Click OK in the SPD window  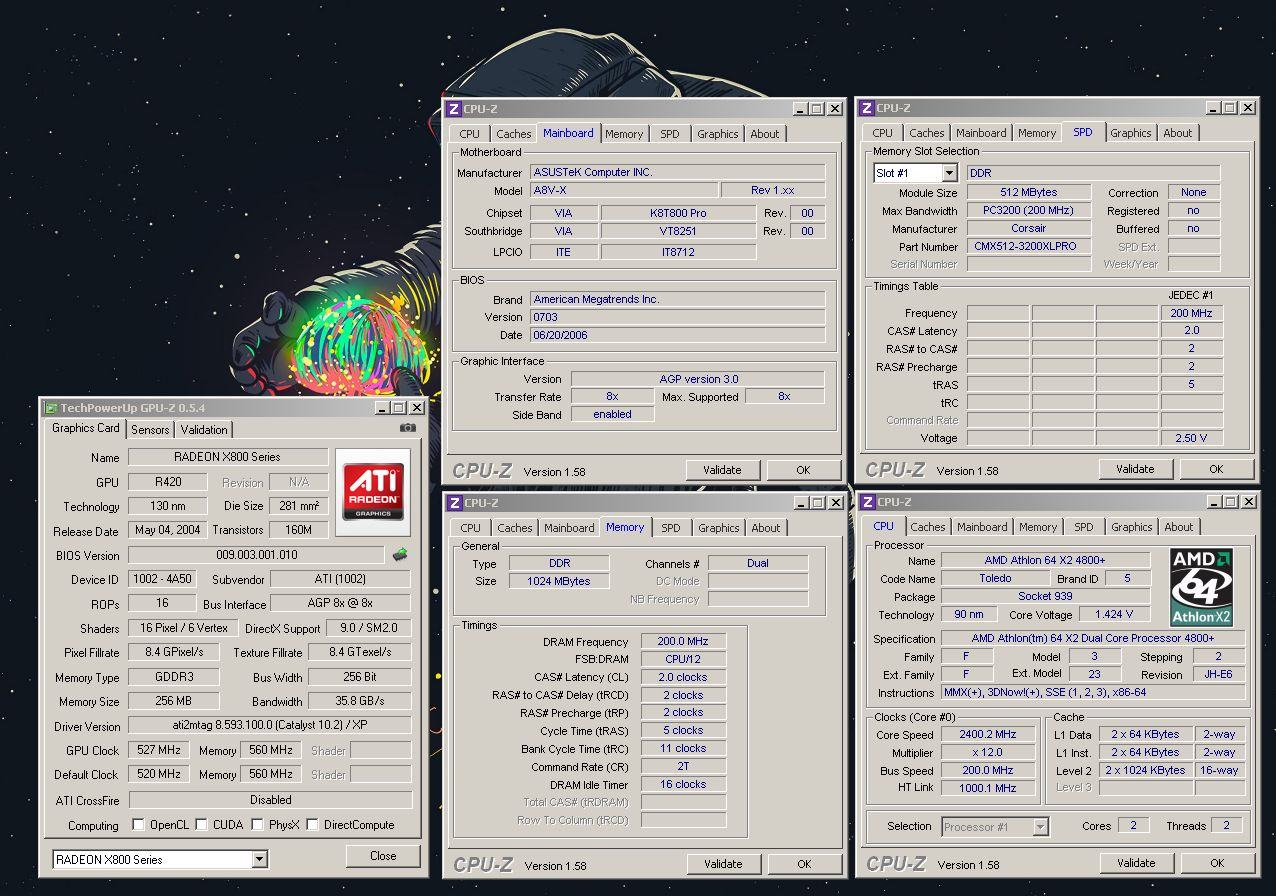pos(1216,469)
